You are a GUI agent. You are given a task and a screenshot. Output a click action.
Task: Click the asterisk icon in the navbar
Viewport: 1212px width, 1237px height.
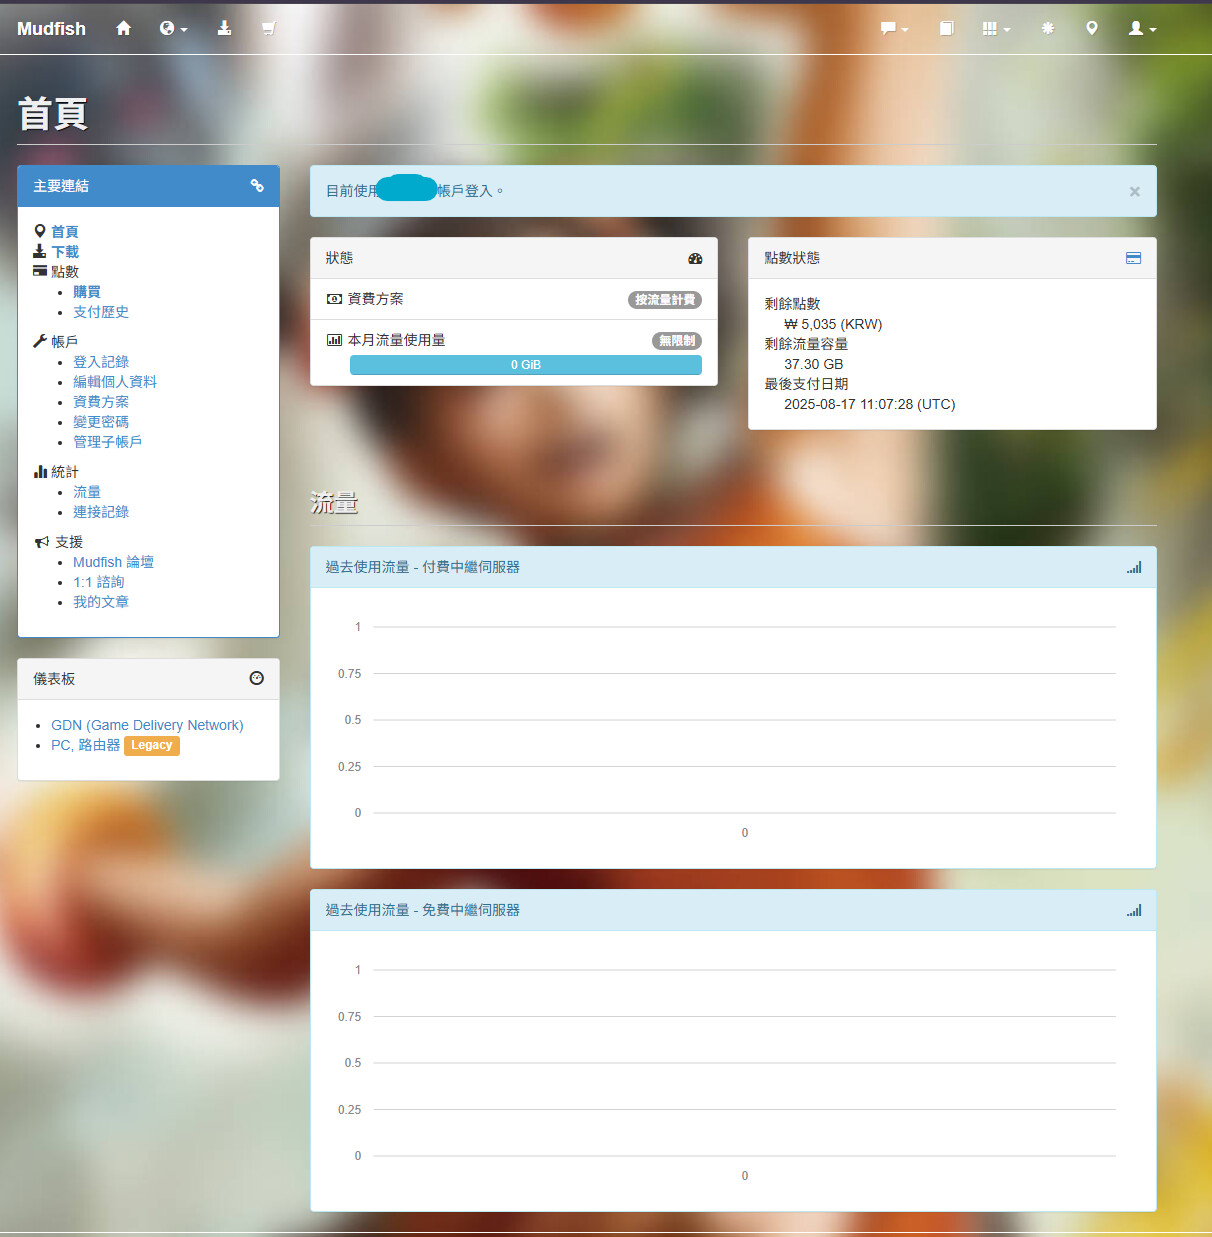[x=1047, y=28]
